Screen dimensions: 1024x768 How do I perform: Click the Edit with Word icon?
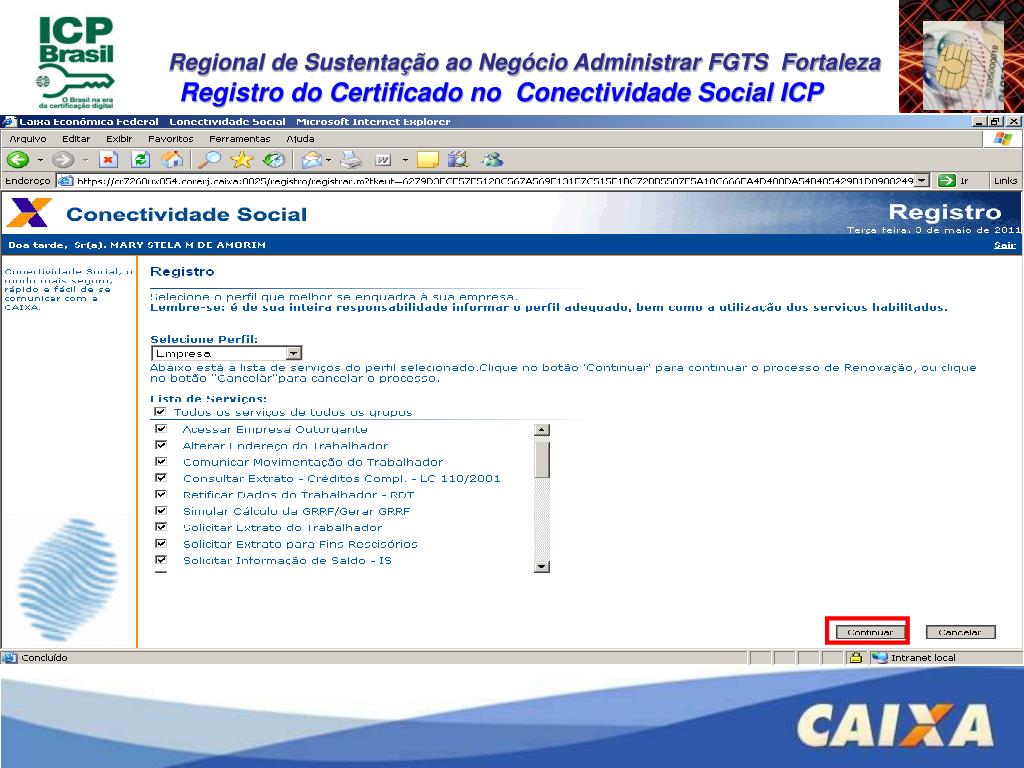pyautogui.click(x=383, y=160)
